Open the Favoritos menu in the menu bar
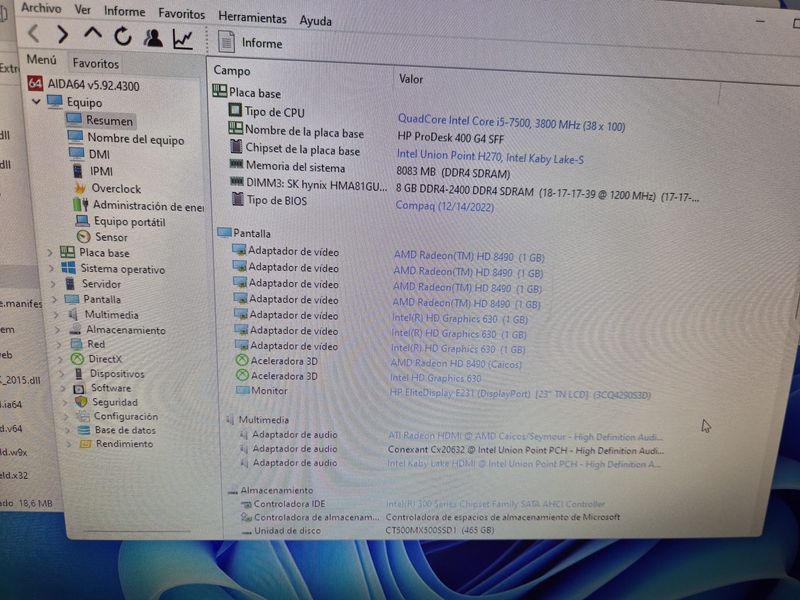 click(x=182, y=14)
